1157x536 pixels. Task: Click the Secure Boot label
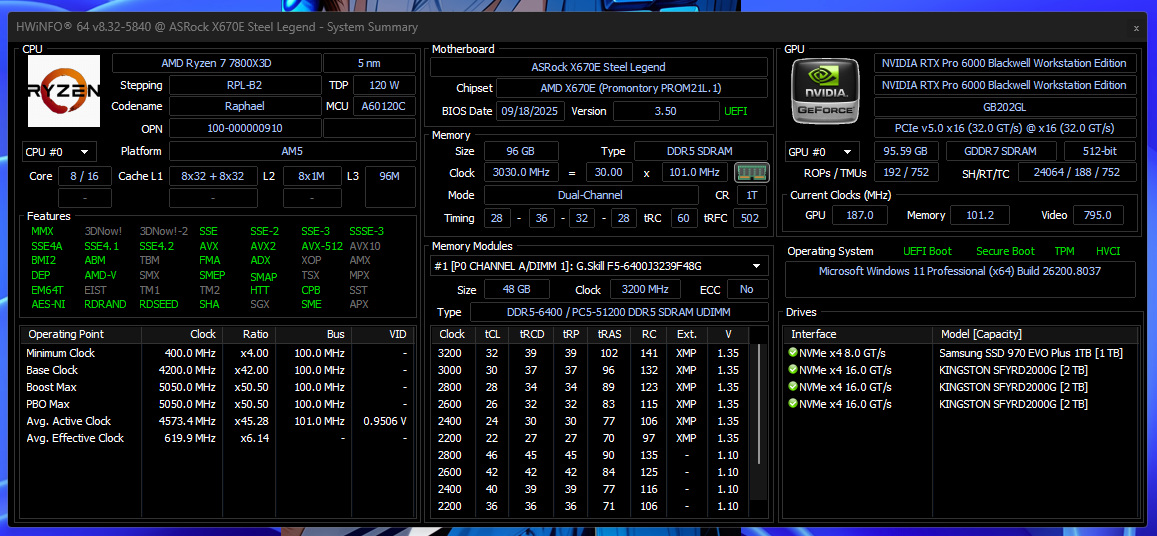click(x=1005, y=252)
